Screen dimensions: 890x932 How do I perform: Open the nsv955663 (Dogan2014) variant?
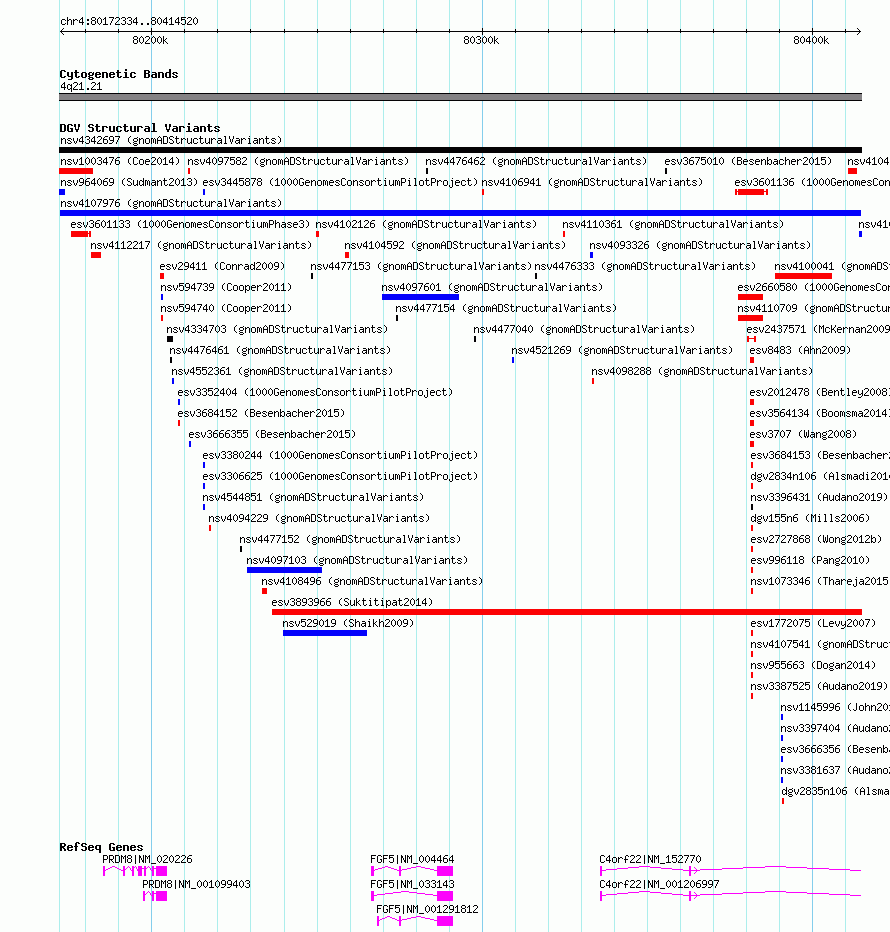click(x=813, y=665)
